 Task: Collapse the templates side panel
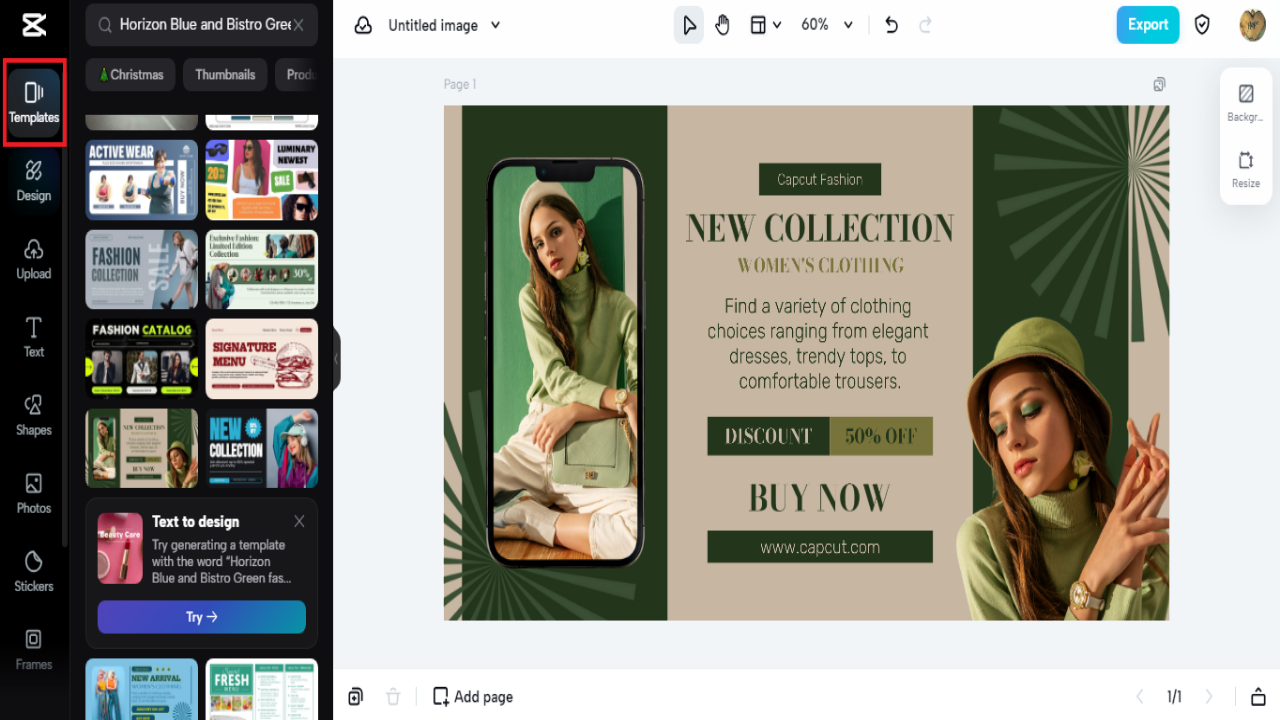click(x=336, y=358)
